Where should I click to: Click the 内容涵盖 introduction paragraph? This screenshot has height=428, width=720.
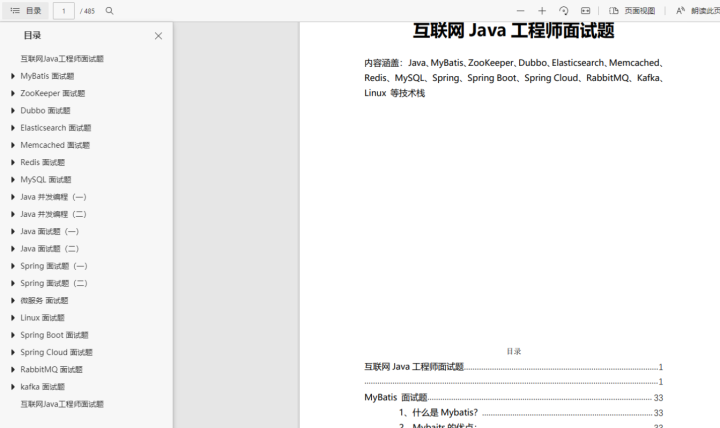[514, 78]
